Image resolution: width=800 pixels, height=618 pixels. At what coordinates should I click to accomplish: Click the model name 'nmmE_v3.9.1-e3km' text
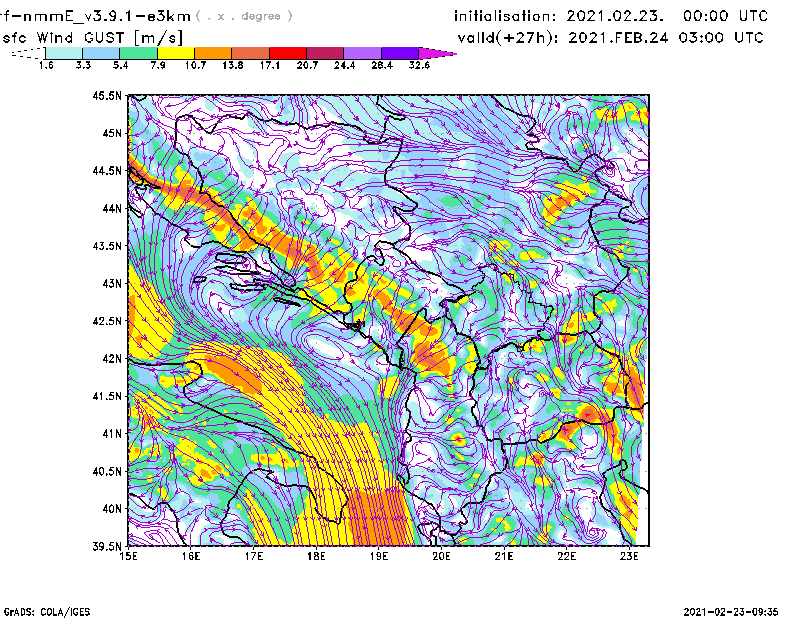(x=104, y=16)
